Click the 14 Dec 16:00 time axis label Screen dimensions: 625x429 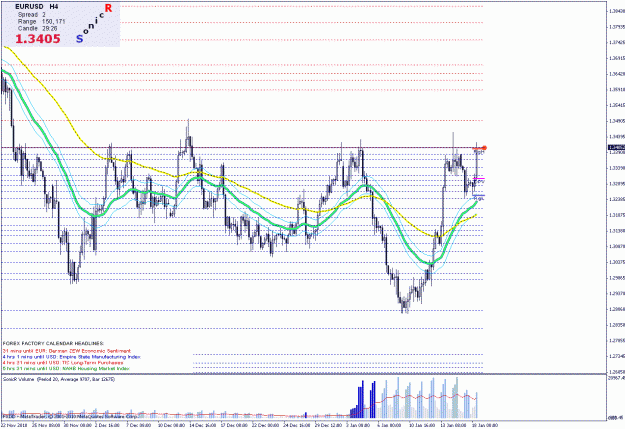click(202, 425)
